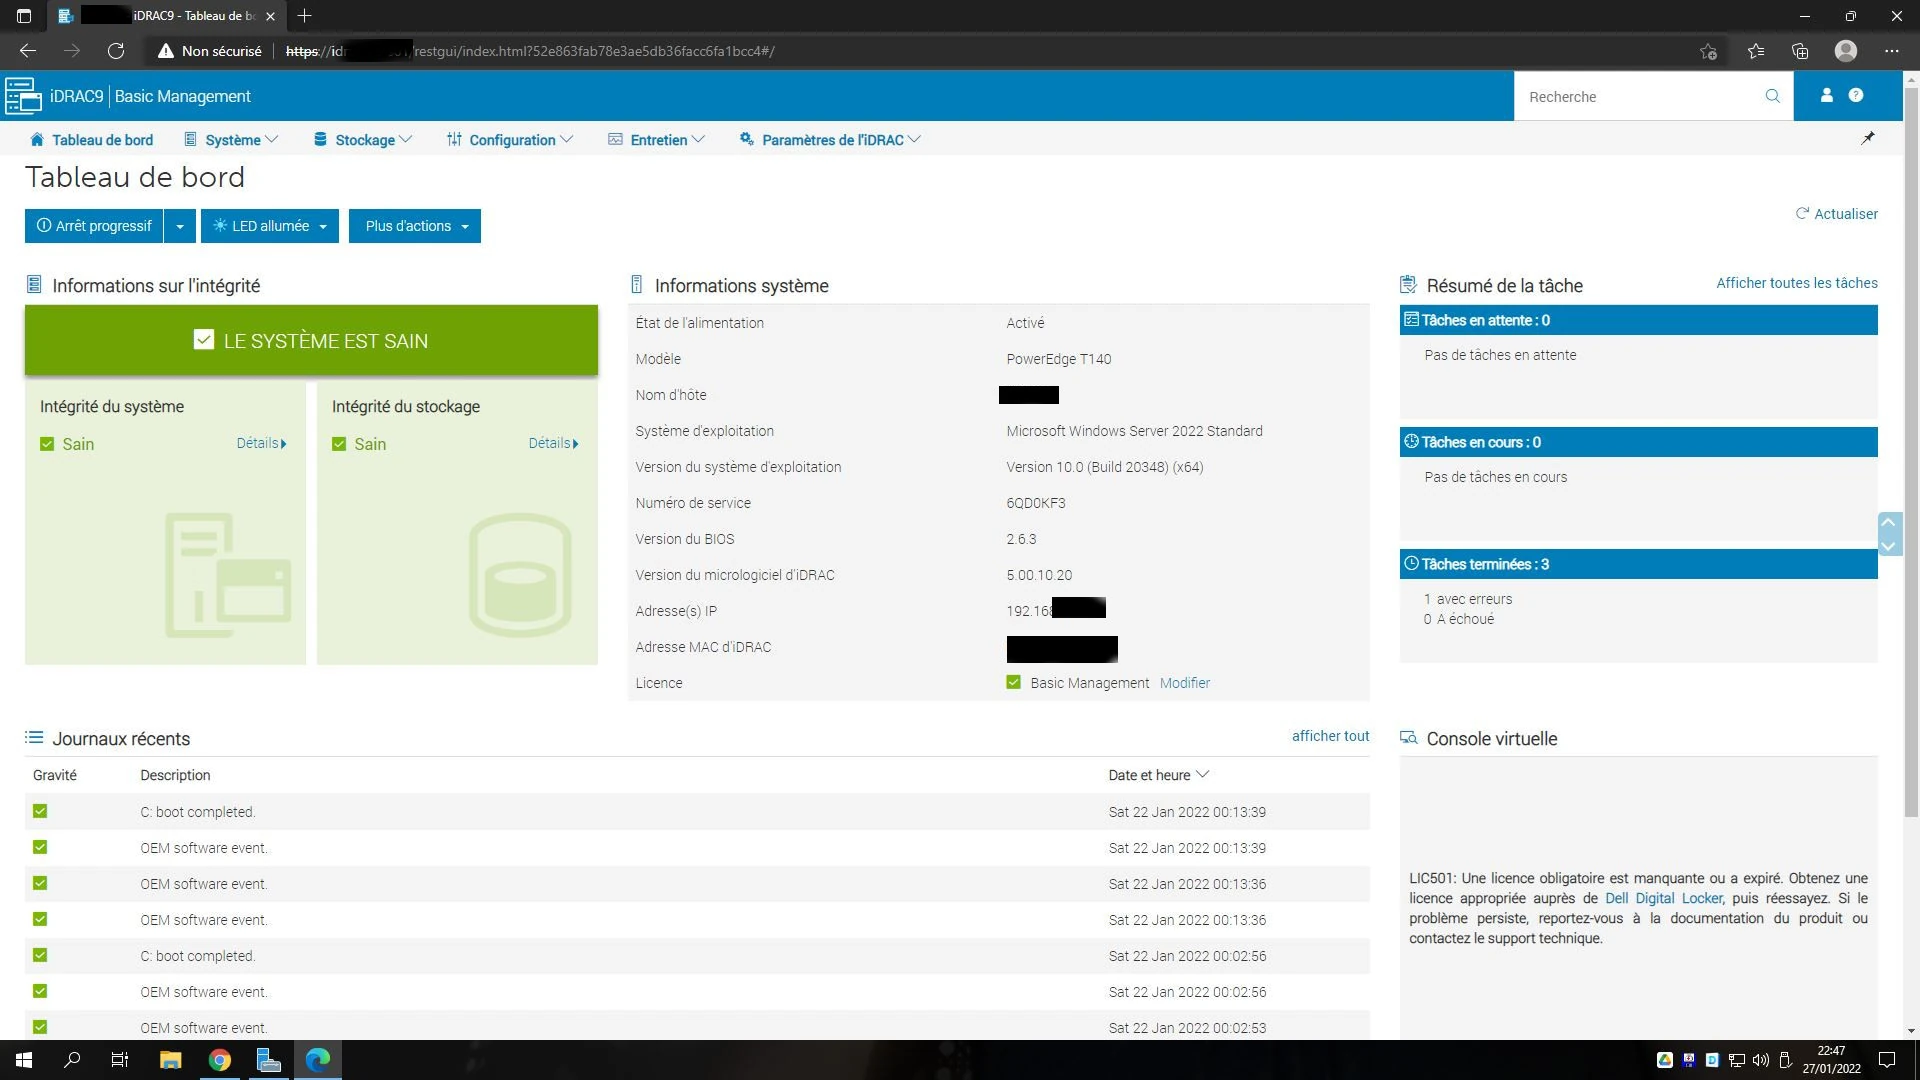The image size is (1920, 1080).
Task: Open the Dell Digital Locker link
Action: 1663,898
